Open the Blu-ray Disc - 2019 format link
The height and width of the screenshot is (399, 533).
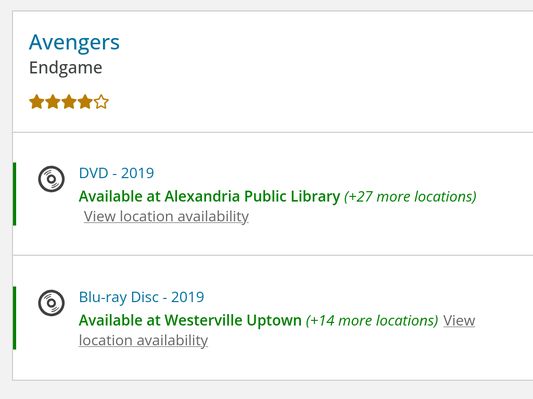[x=141, y=297]
